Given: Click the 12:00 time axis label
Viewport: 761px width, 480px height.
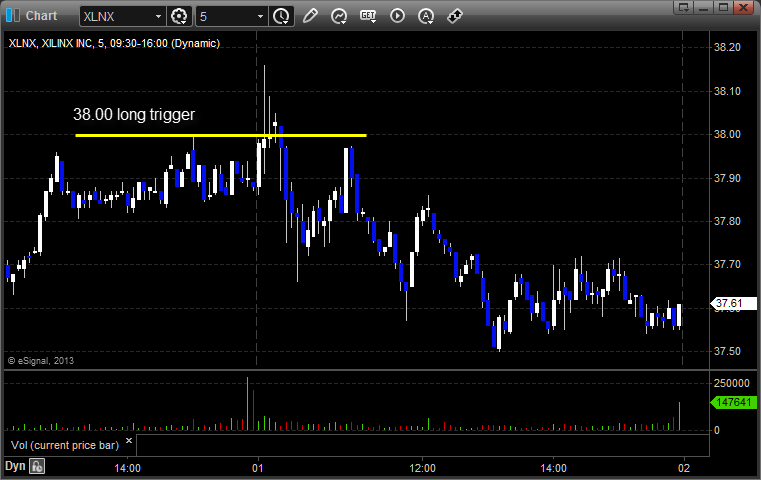Looking at the screenshot, I should (x=422, y=468).
